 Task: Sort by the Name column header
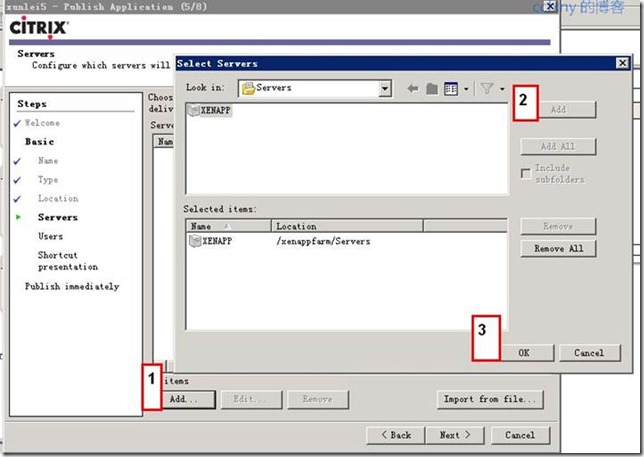point(229,226)
